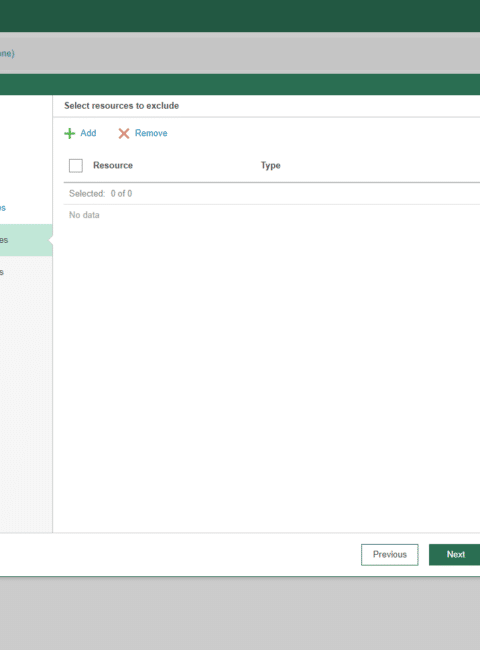Click the "Select resources to exclude" heading

[121, 106]
